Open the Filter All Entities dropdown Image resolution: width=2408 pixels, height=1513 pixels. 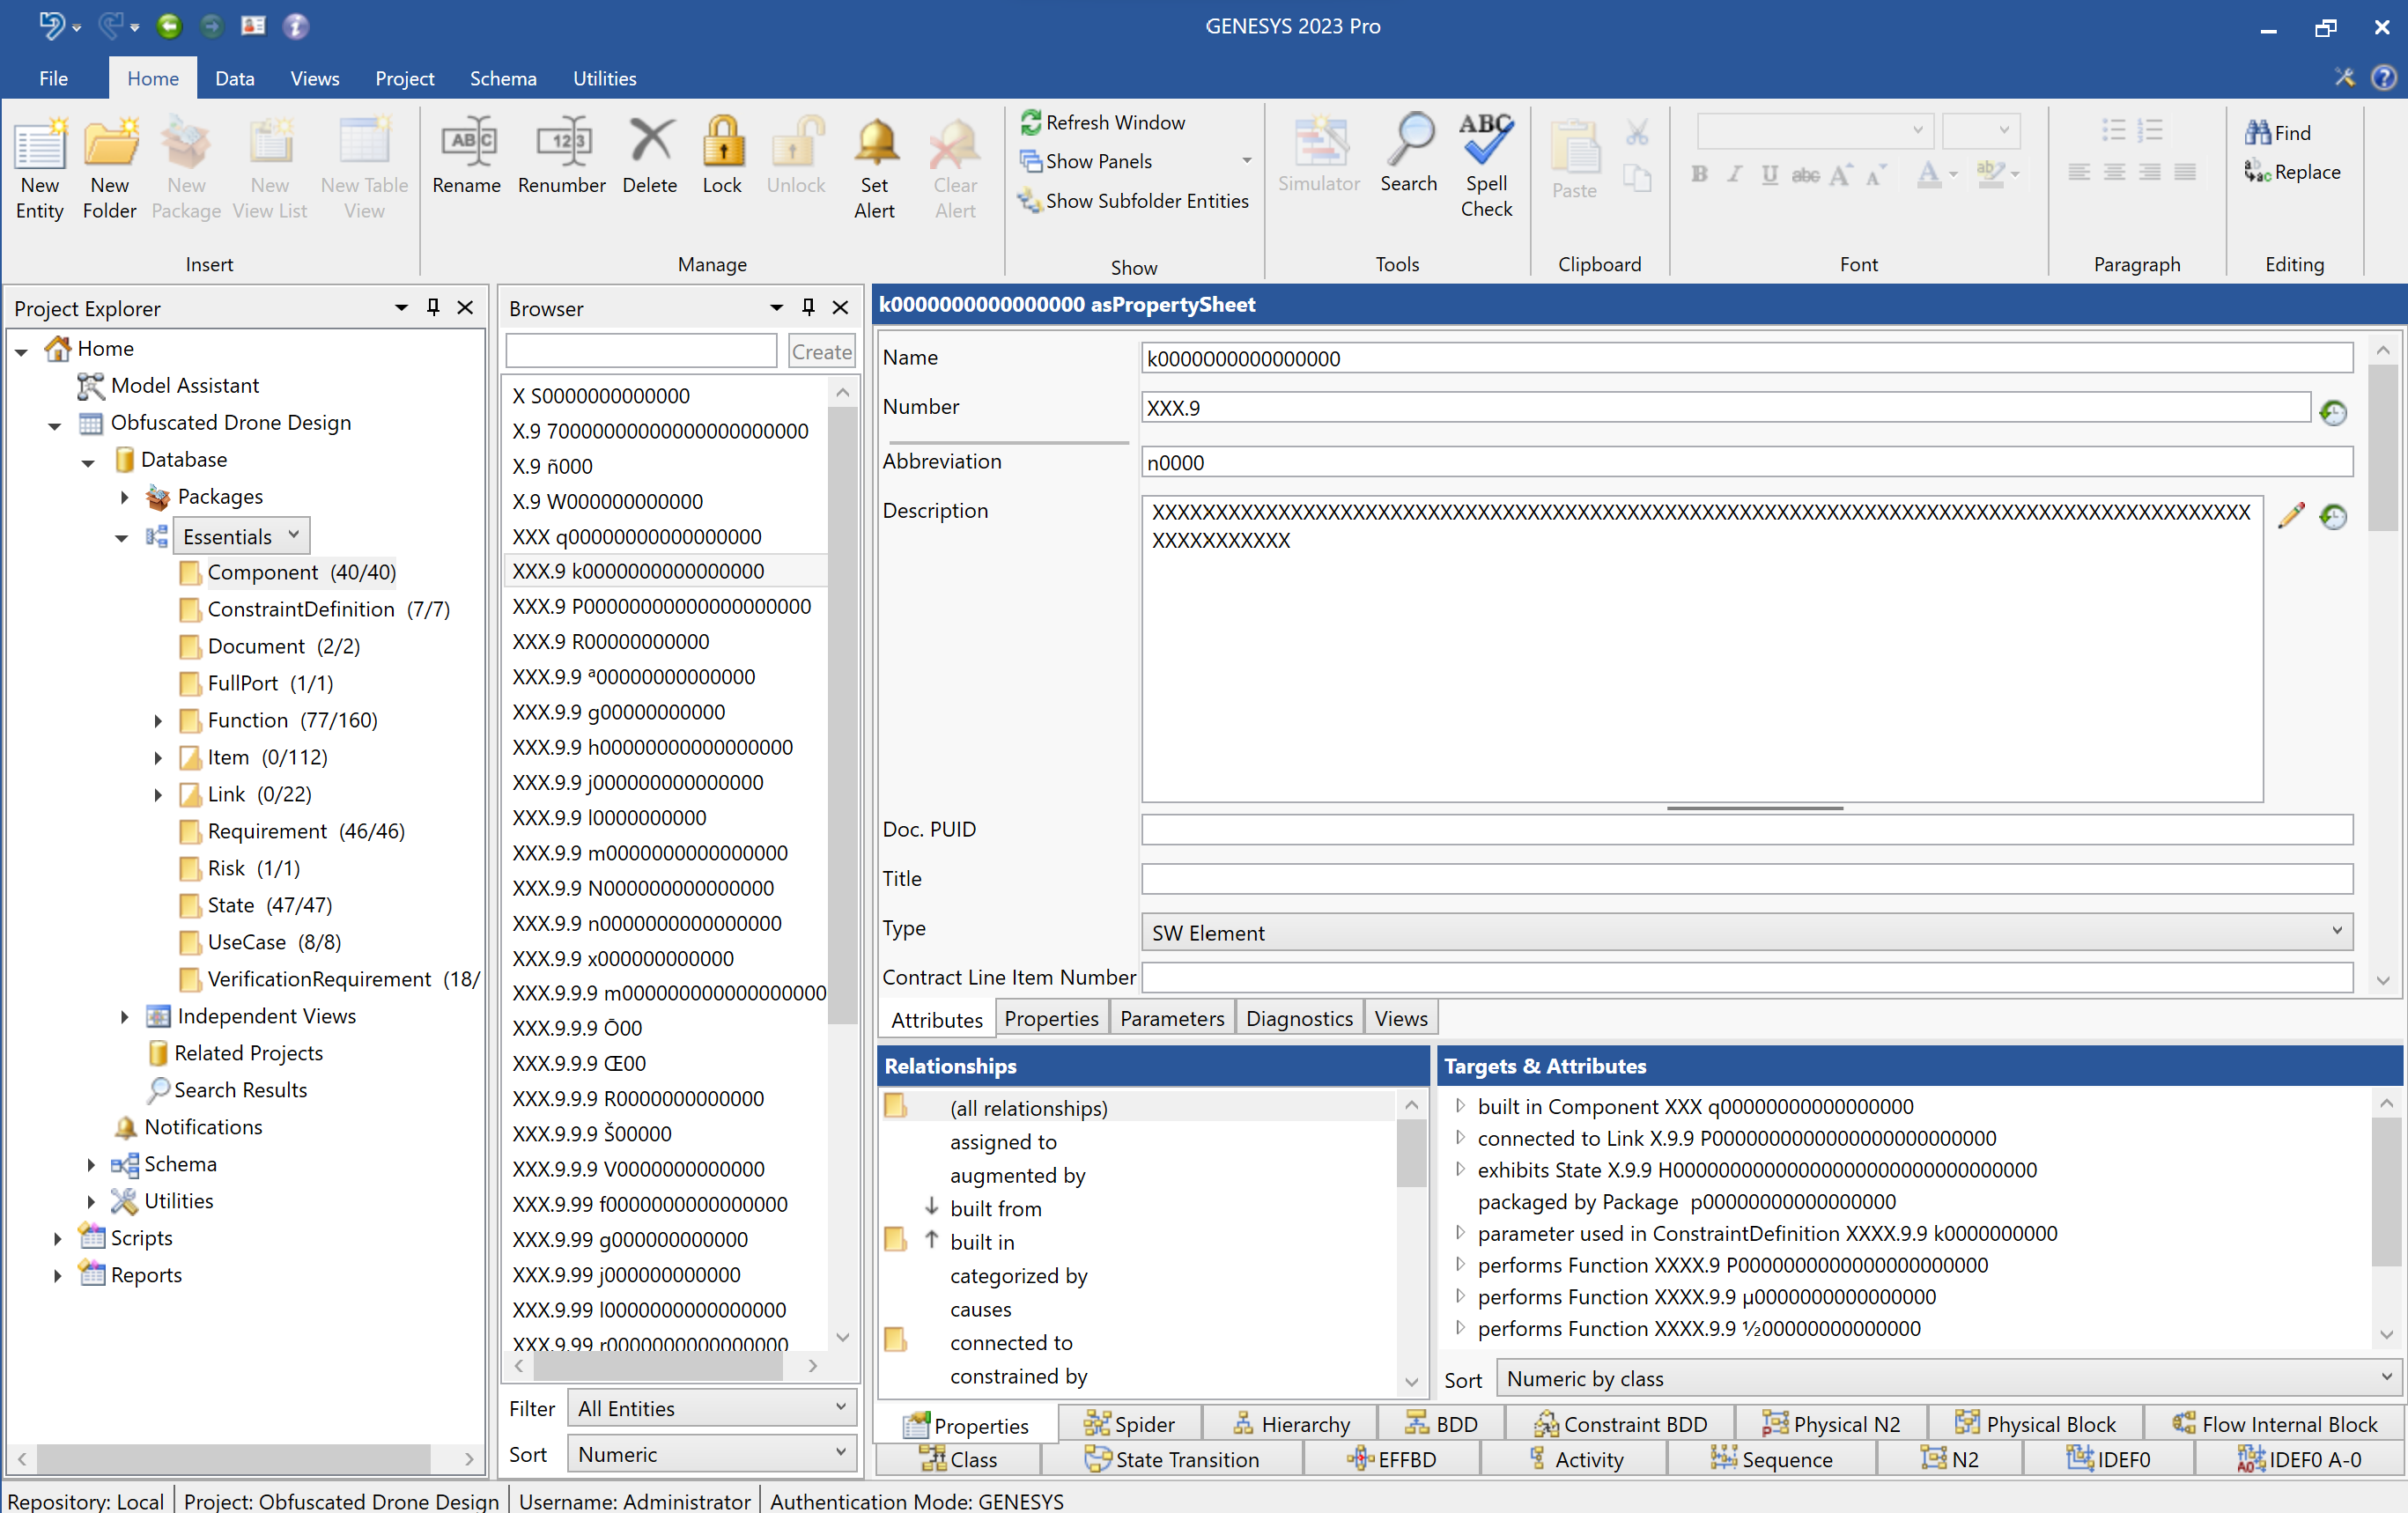[712, 1409]
